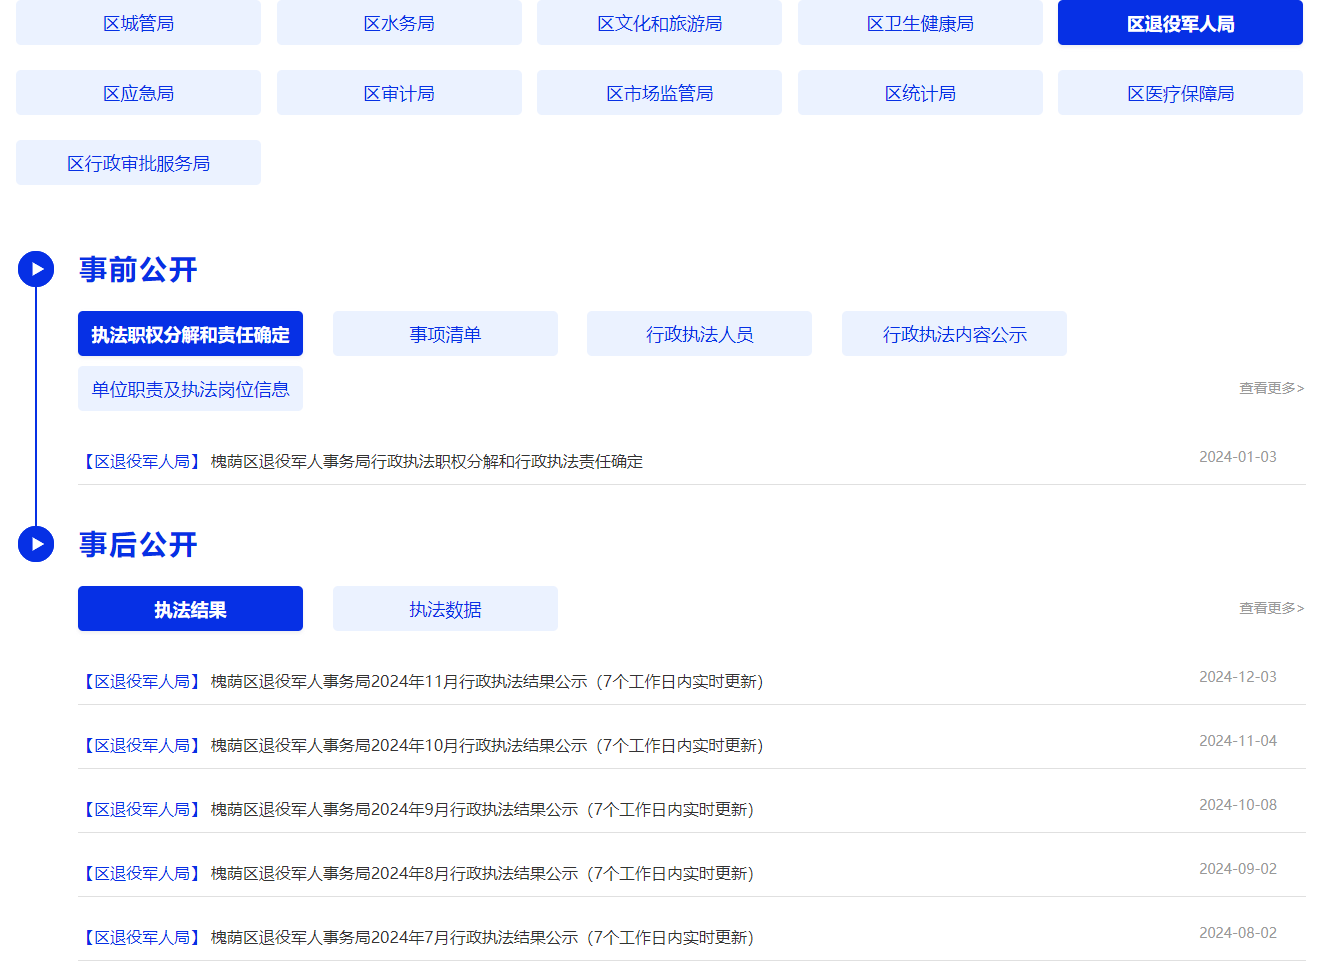This screenshot has width=1322, height=971.
Task: Select 单位职责及执法岗位信息 category
Action: tap(190, 389)
